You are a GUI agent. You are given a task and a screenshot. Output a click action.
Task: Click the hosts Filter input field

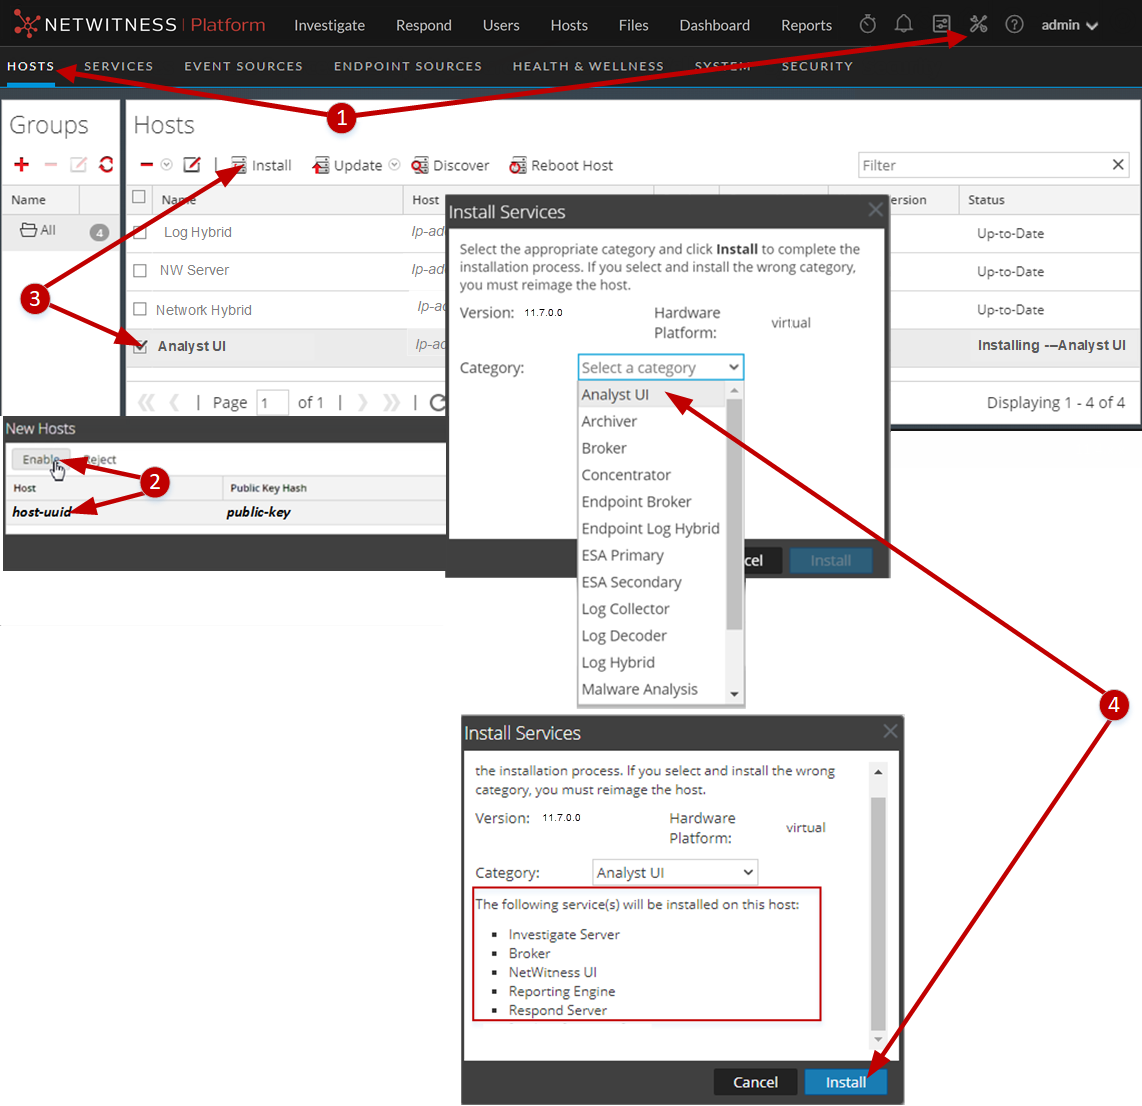click(982, 165)
